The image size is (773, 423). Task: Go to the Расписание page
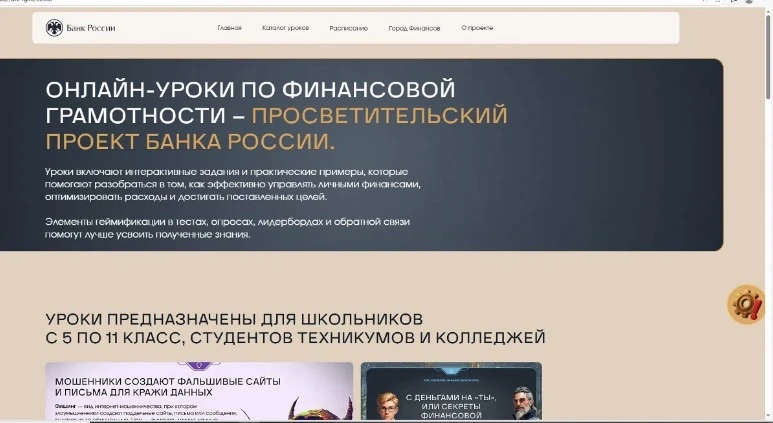tap(349, 28)
